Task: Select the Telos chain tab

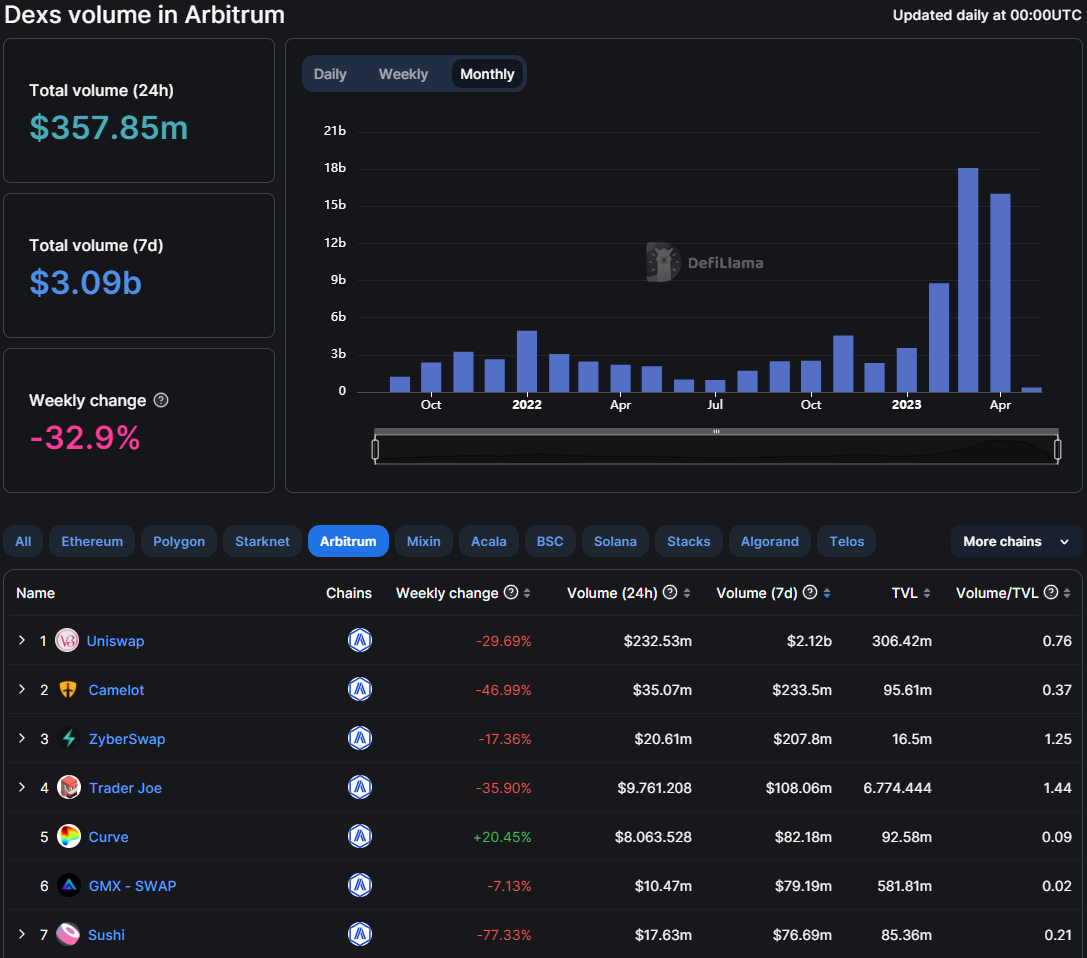Action: click(846, 541)
